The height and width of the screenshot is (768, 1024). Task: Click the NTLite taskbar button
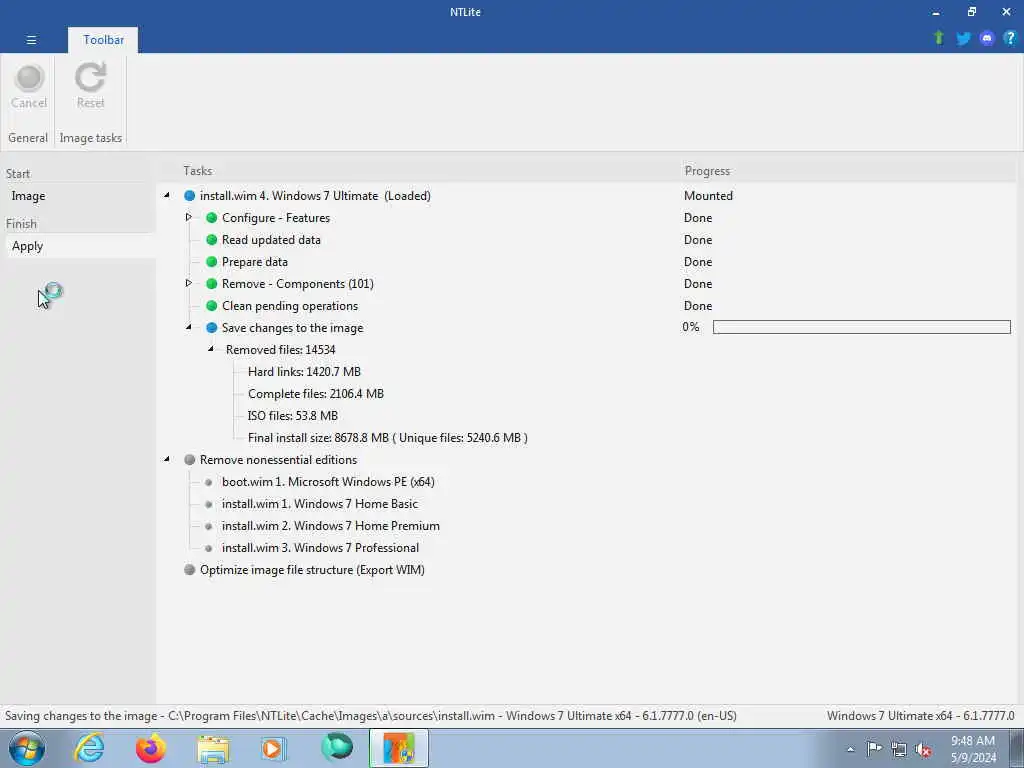(399, 748)
